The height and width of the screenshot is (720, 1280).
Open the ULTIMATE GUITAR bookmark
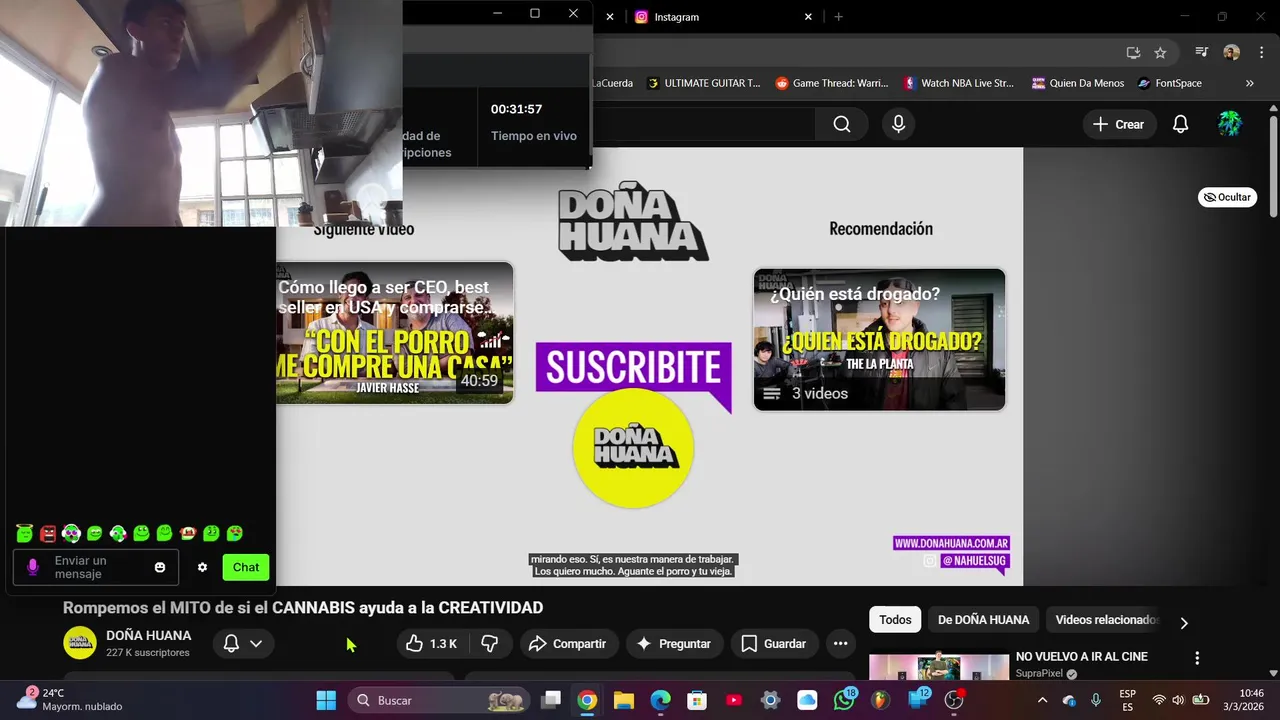point(703,83)
